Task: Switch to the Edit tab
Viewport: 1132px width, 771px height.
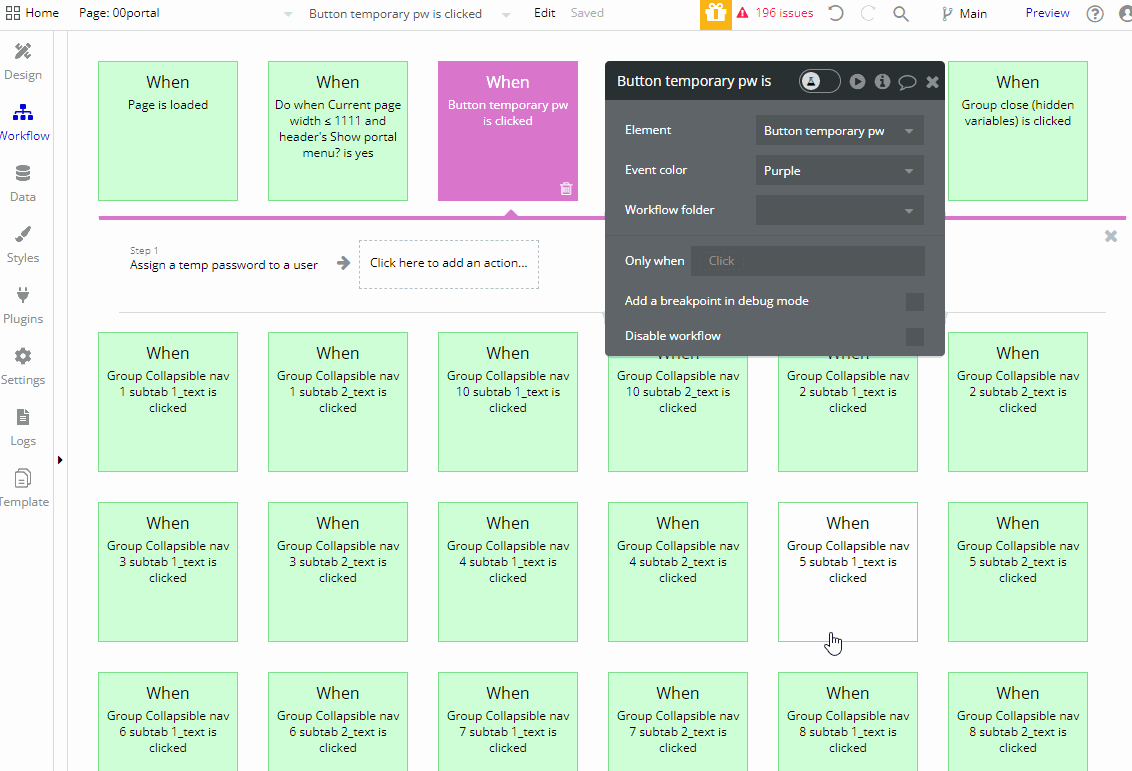Action: [544, 13]
